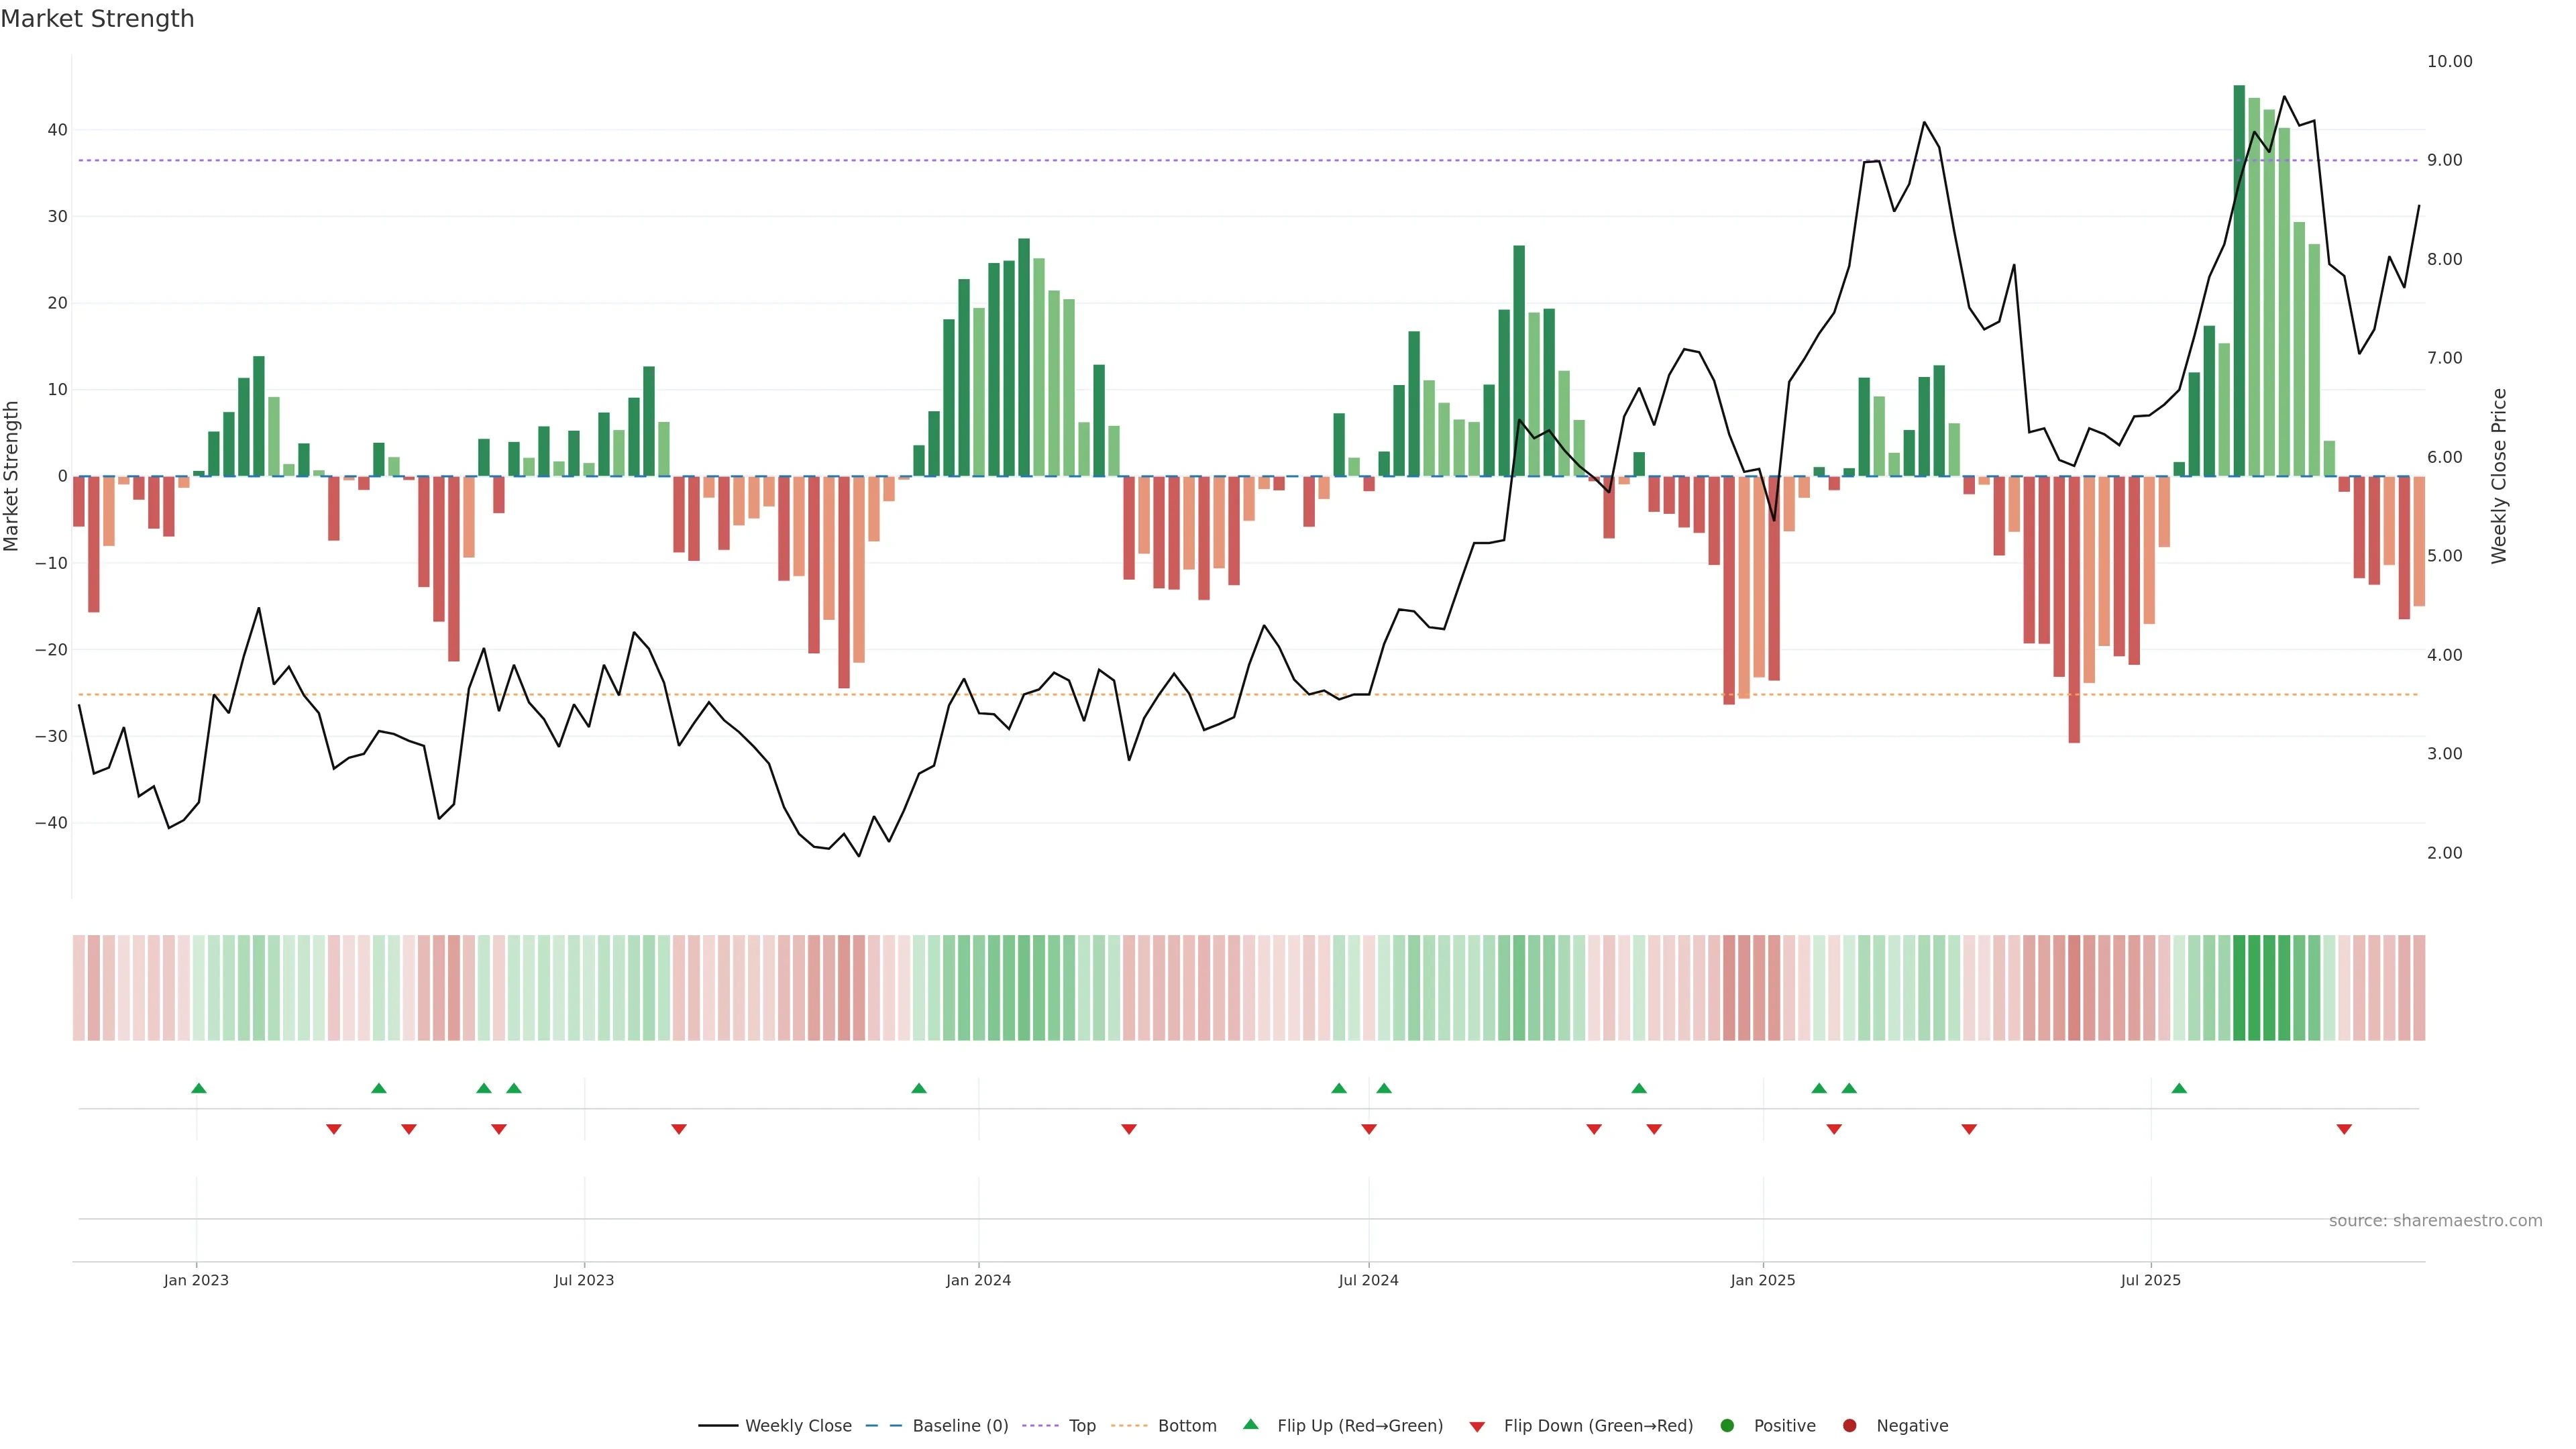Click the Jul 2025 x-axis label
The height and width of the screenshot is (1449, 2576).
coord(2150,1280)
